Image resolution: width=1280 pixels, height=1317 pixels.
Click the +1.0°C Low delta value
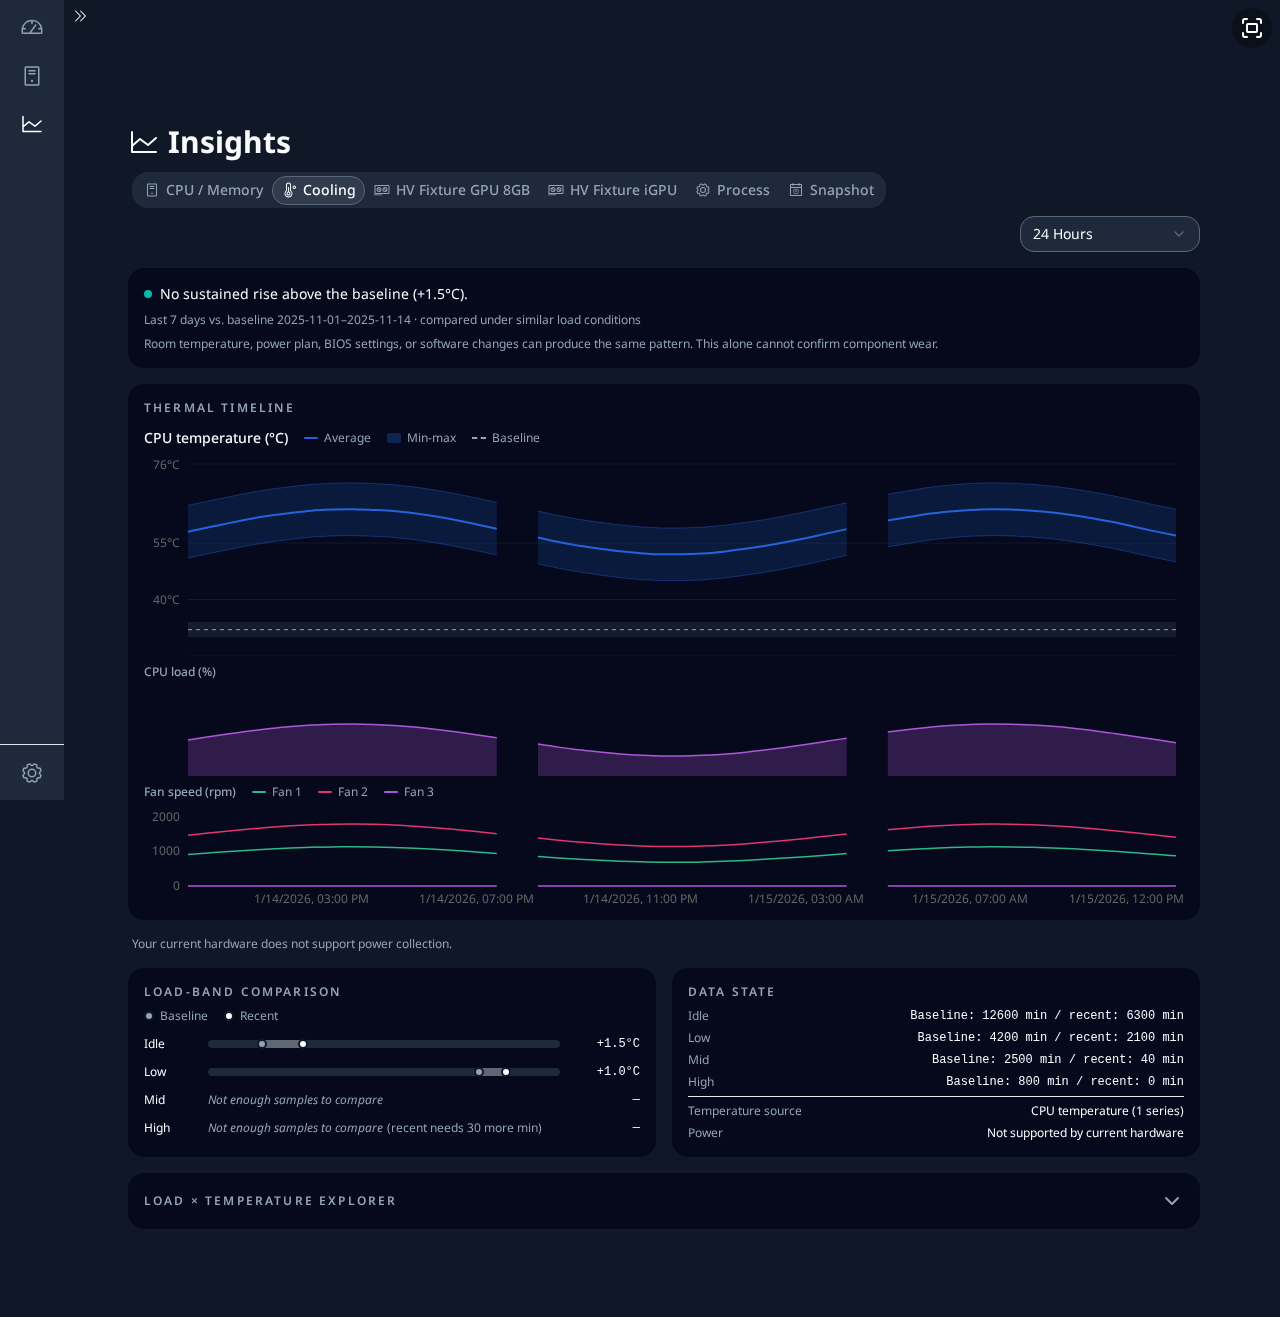(x=618, y=1071)
